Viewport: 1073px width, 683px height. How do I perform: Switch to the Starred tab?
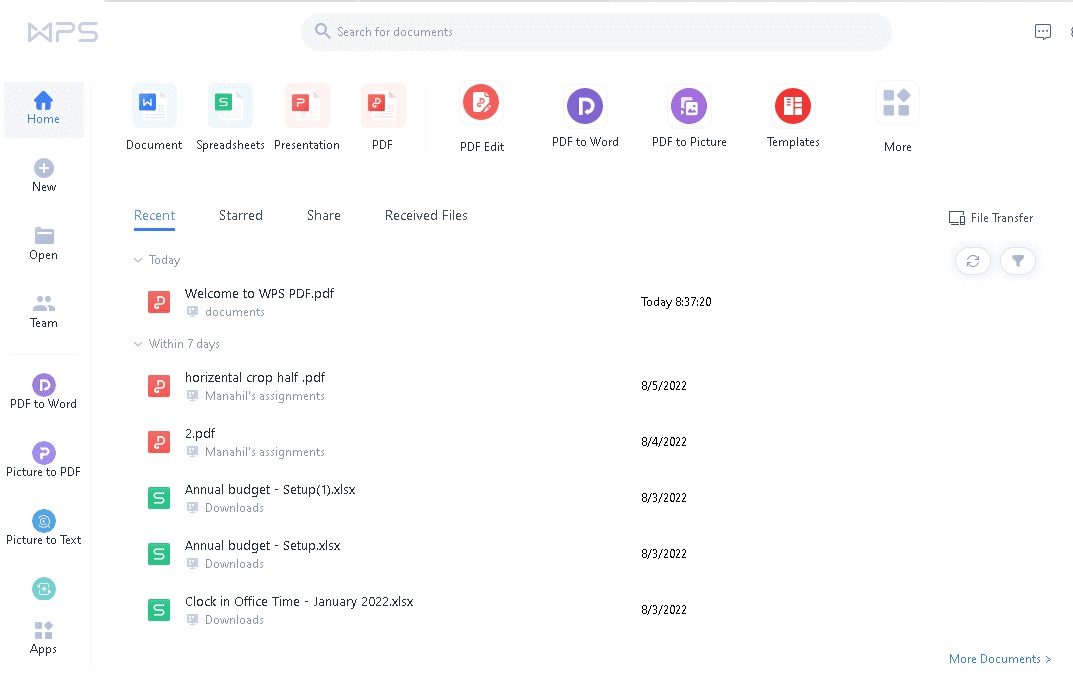coord(241,216)
